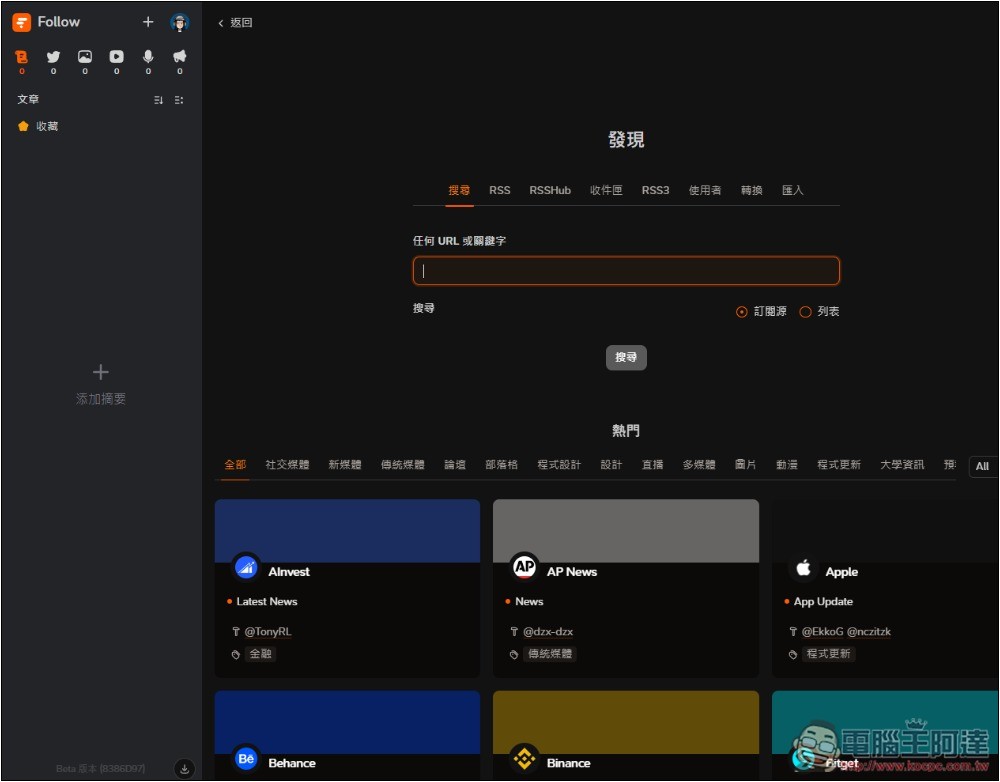Click the Follow app logo

click(22, 22)
